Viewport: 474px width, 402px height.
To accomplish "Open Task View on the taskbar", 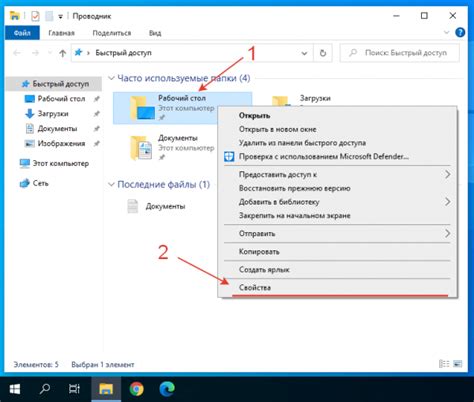I will [74, 389].
